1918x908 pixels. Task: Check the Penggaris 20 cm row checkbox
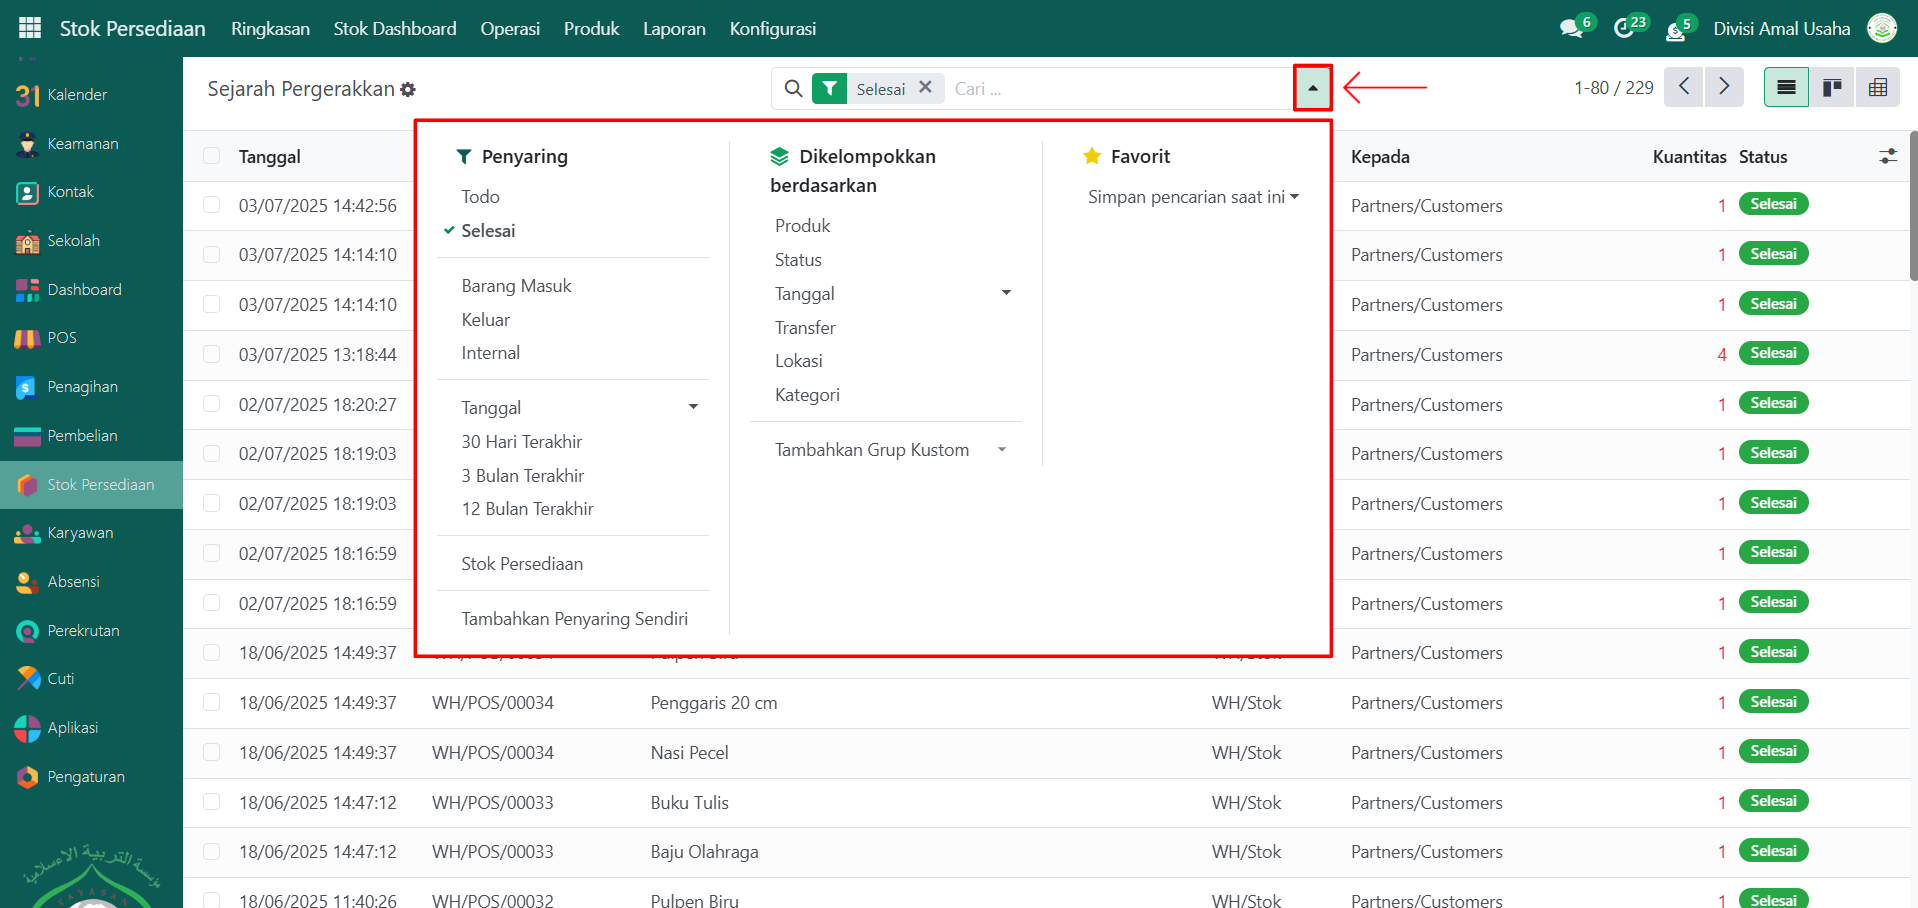[x=211, y=702]
